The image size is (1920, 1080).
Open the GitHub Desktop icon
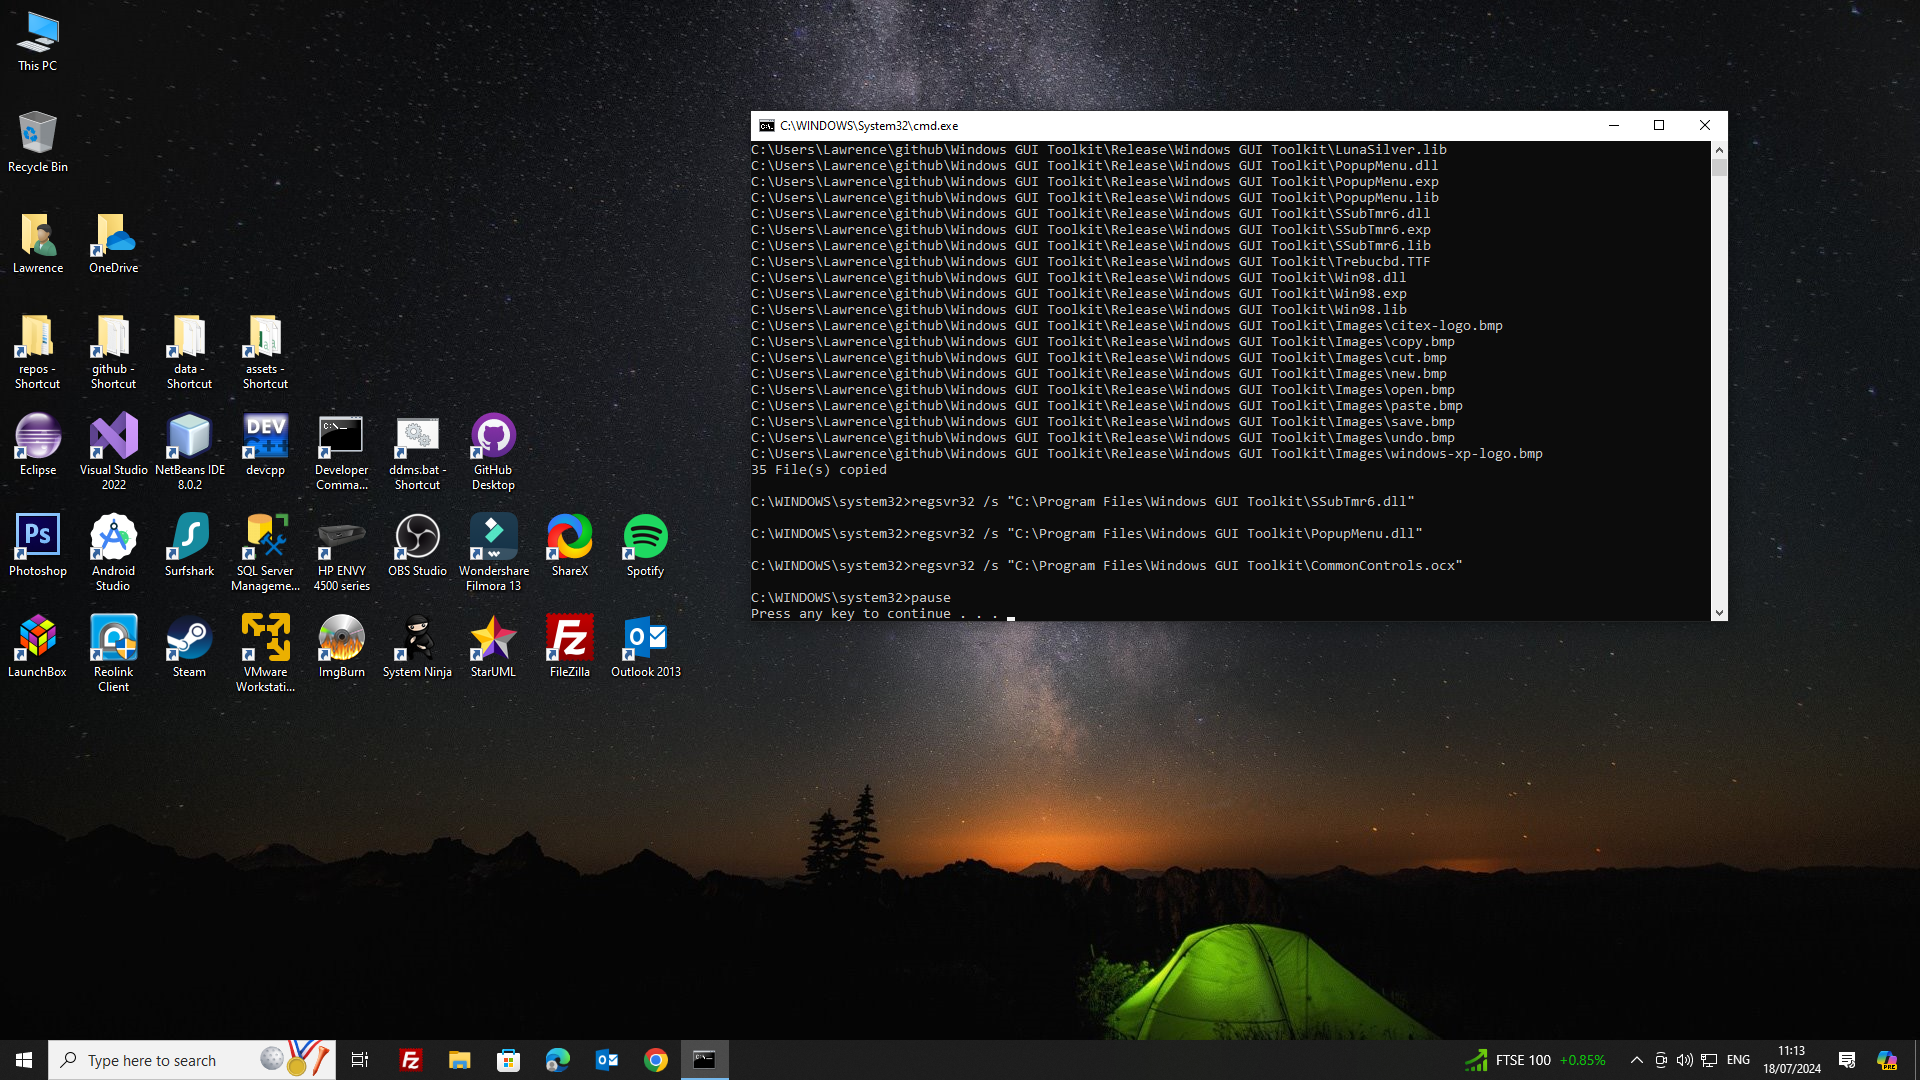click(493, 437)
